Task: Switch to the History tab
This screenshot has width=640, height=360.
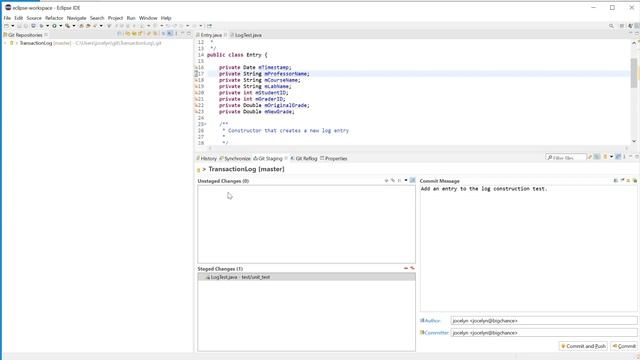Action: 206,158
